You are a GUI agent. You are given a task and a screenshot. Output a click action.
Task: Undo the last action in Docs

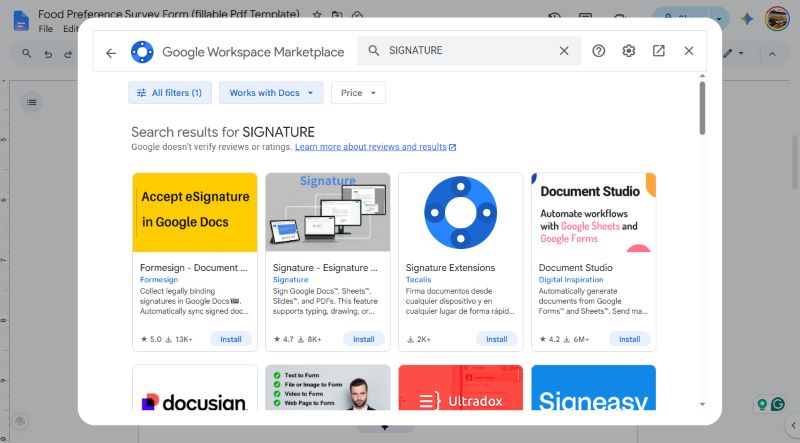[x=48, y=54]
